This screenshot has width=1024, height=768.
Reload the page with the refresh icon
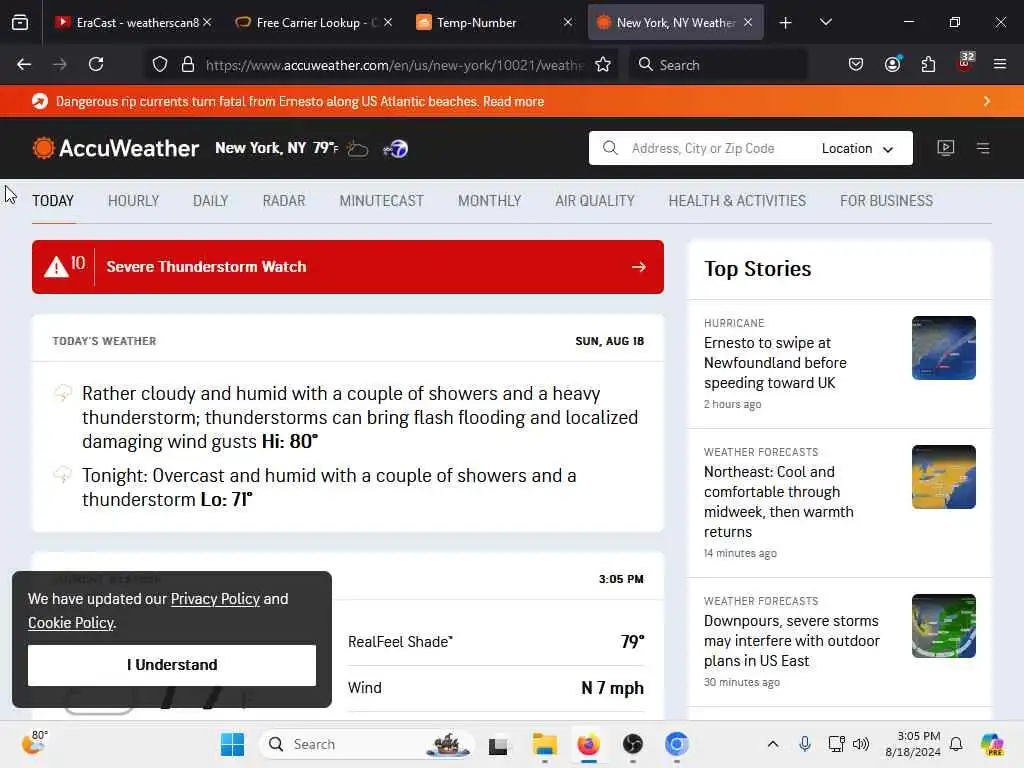(x=96, y=64)
